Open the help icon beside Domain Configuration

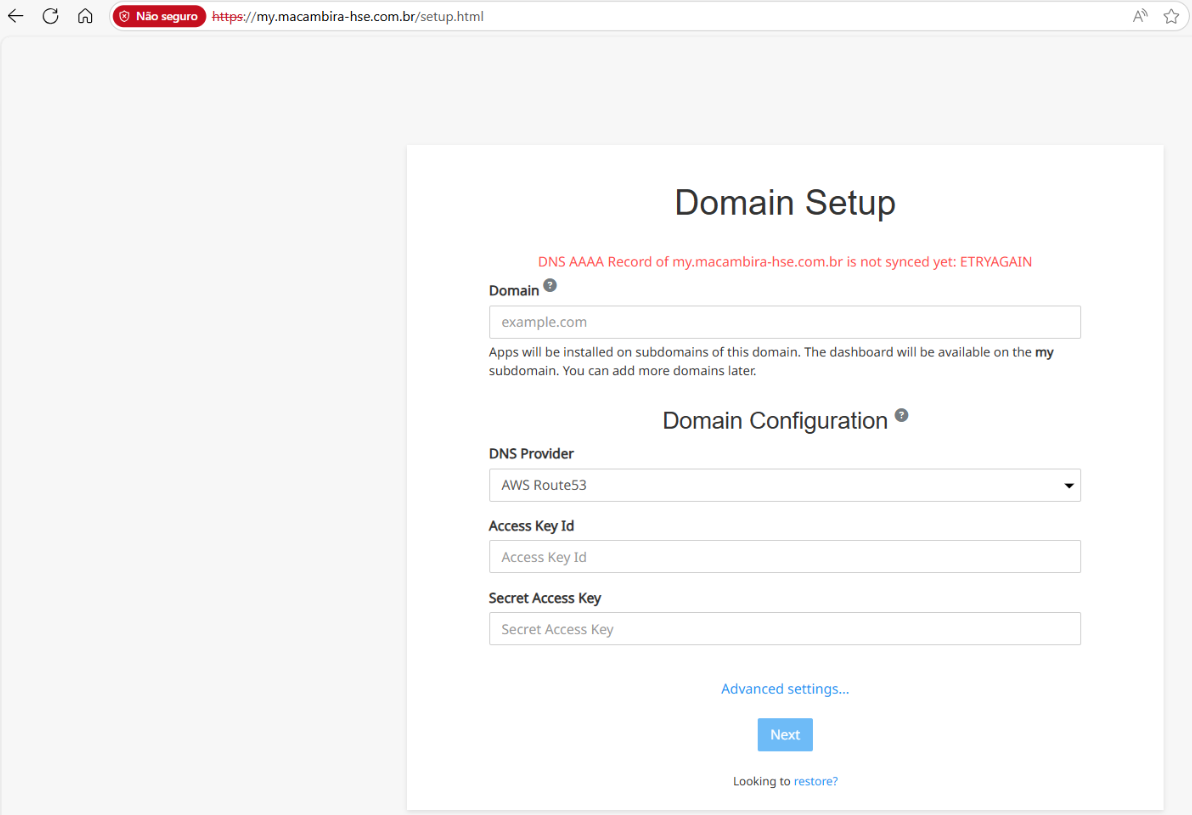(901, 415)
